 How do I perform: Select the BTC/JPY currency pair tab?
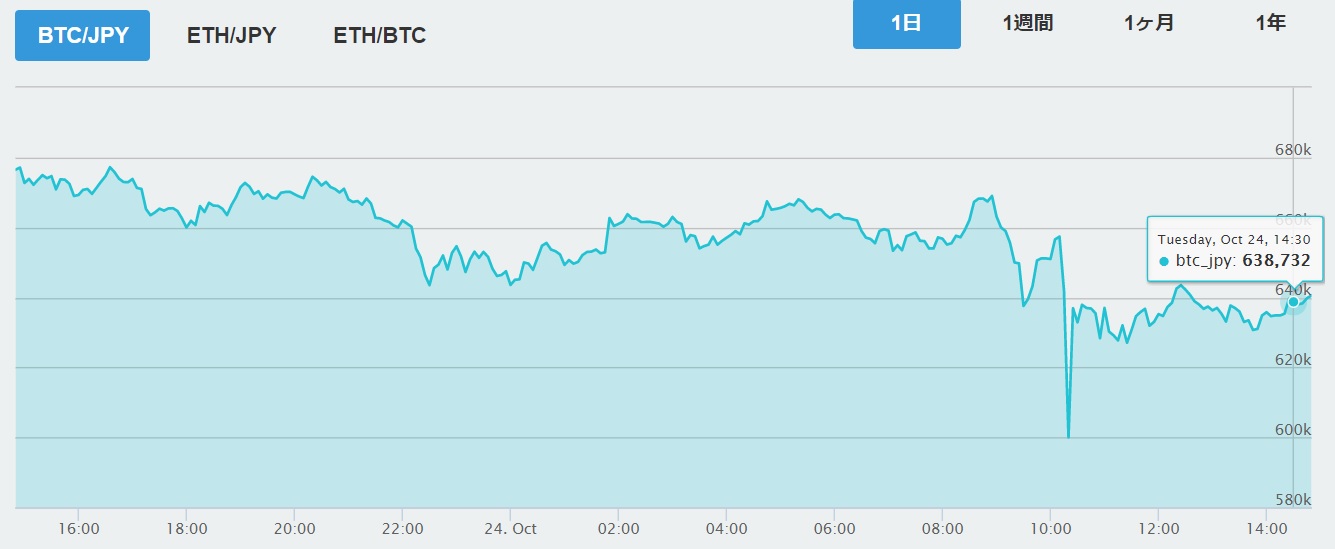(x=82, y=36)
